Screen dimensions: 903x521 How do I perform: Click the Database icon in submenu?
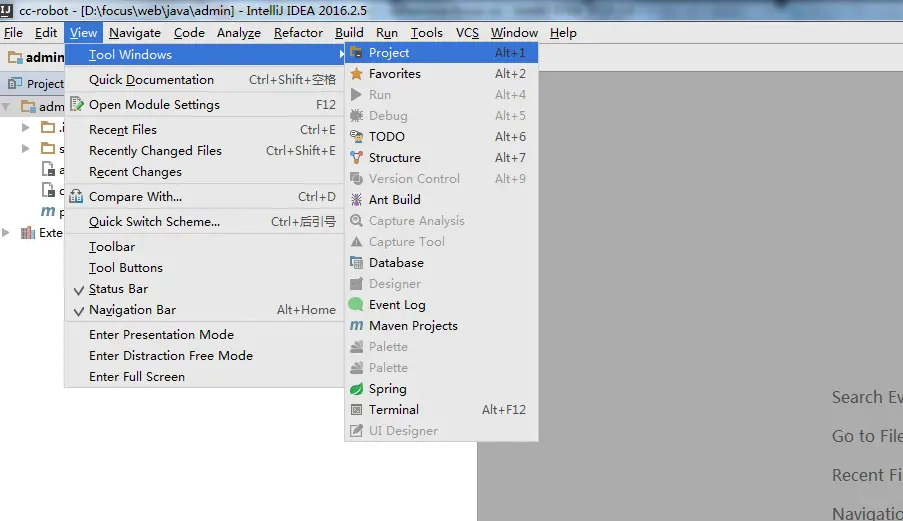(x=356, y=263)
